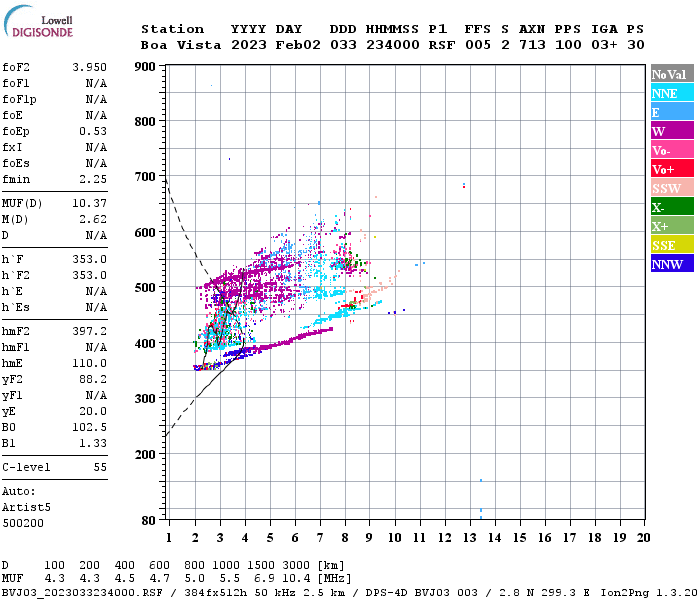The image size is (700, 600).
Task: Click the foF2 value 3.950
Action: coord(89,67)
